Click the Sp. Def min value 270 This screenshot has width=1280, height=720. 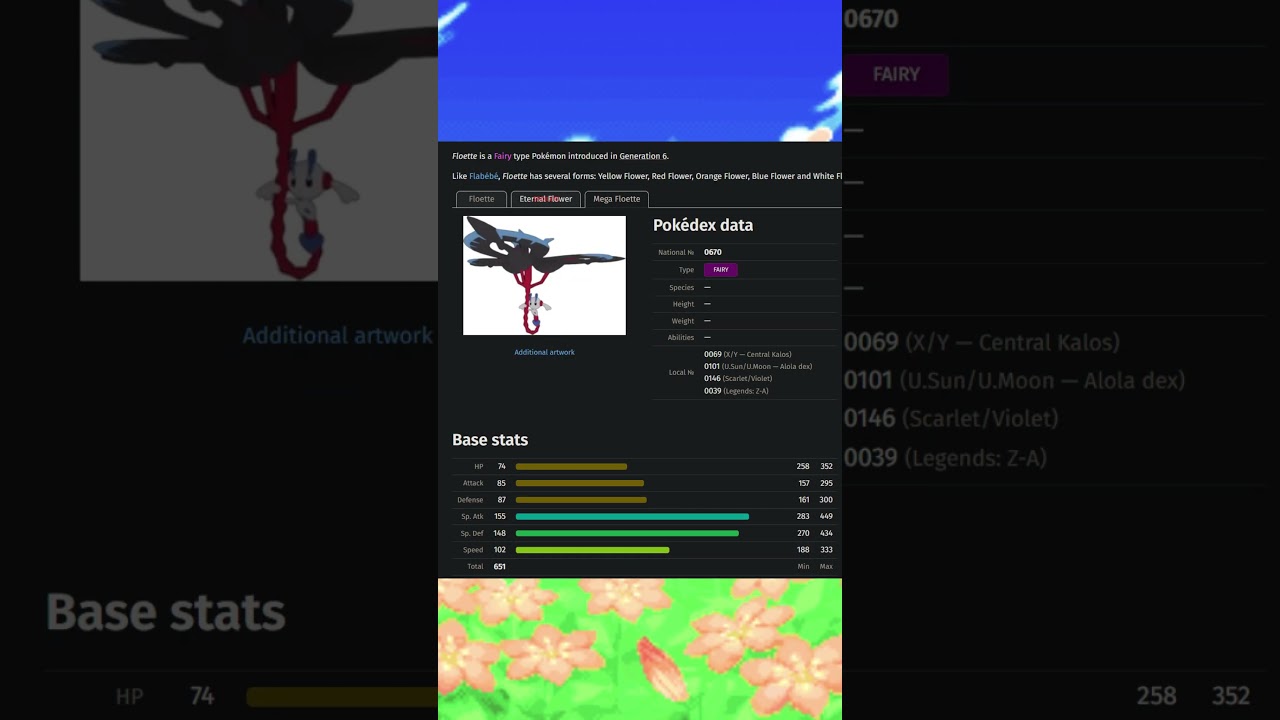[803, 534]
